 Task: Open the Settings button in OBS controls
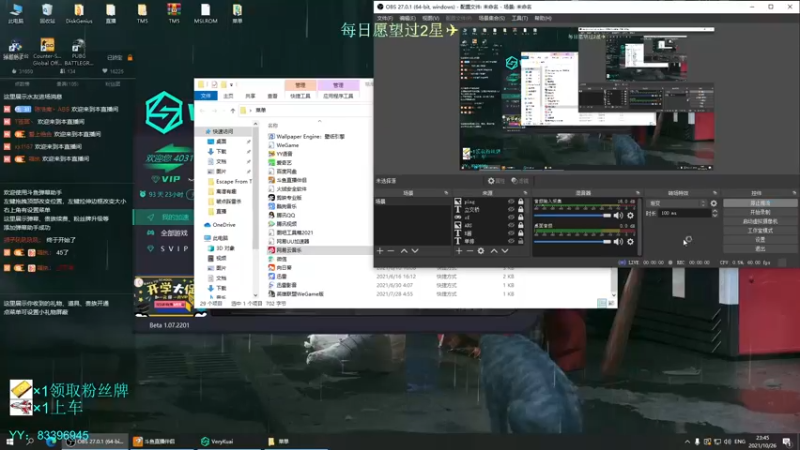760,239
